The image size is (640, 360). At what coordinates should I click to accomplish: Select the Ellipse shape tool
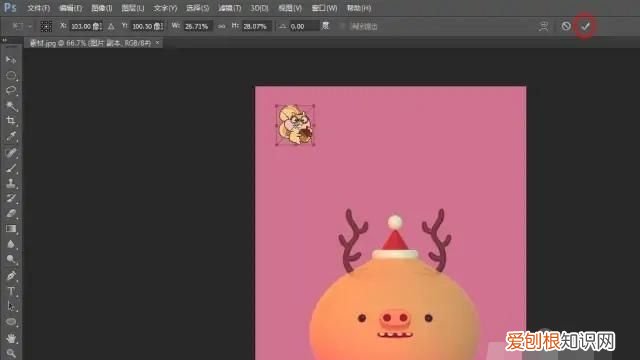11,322
